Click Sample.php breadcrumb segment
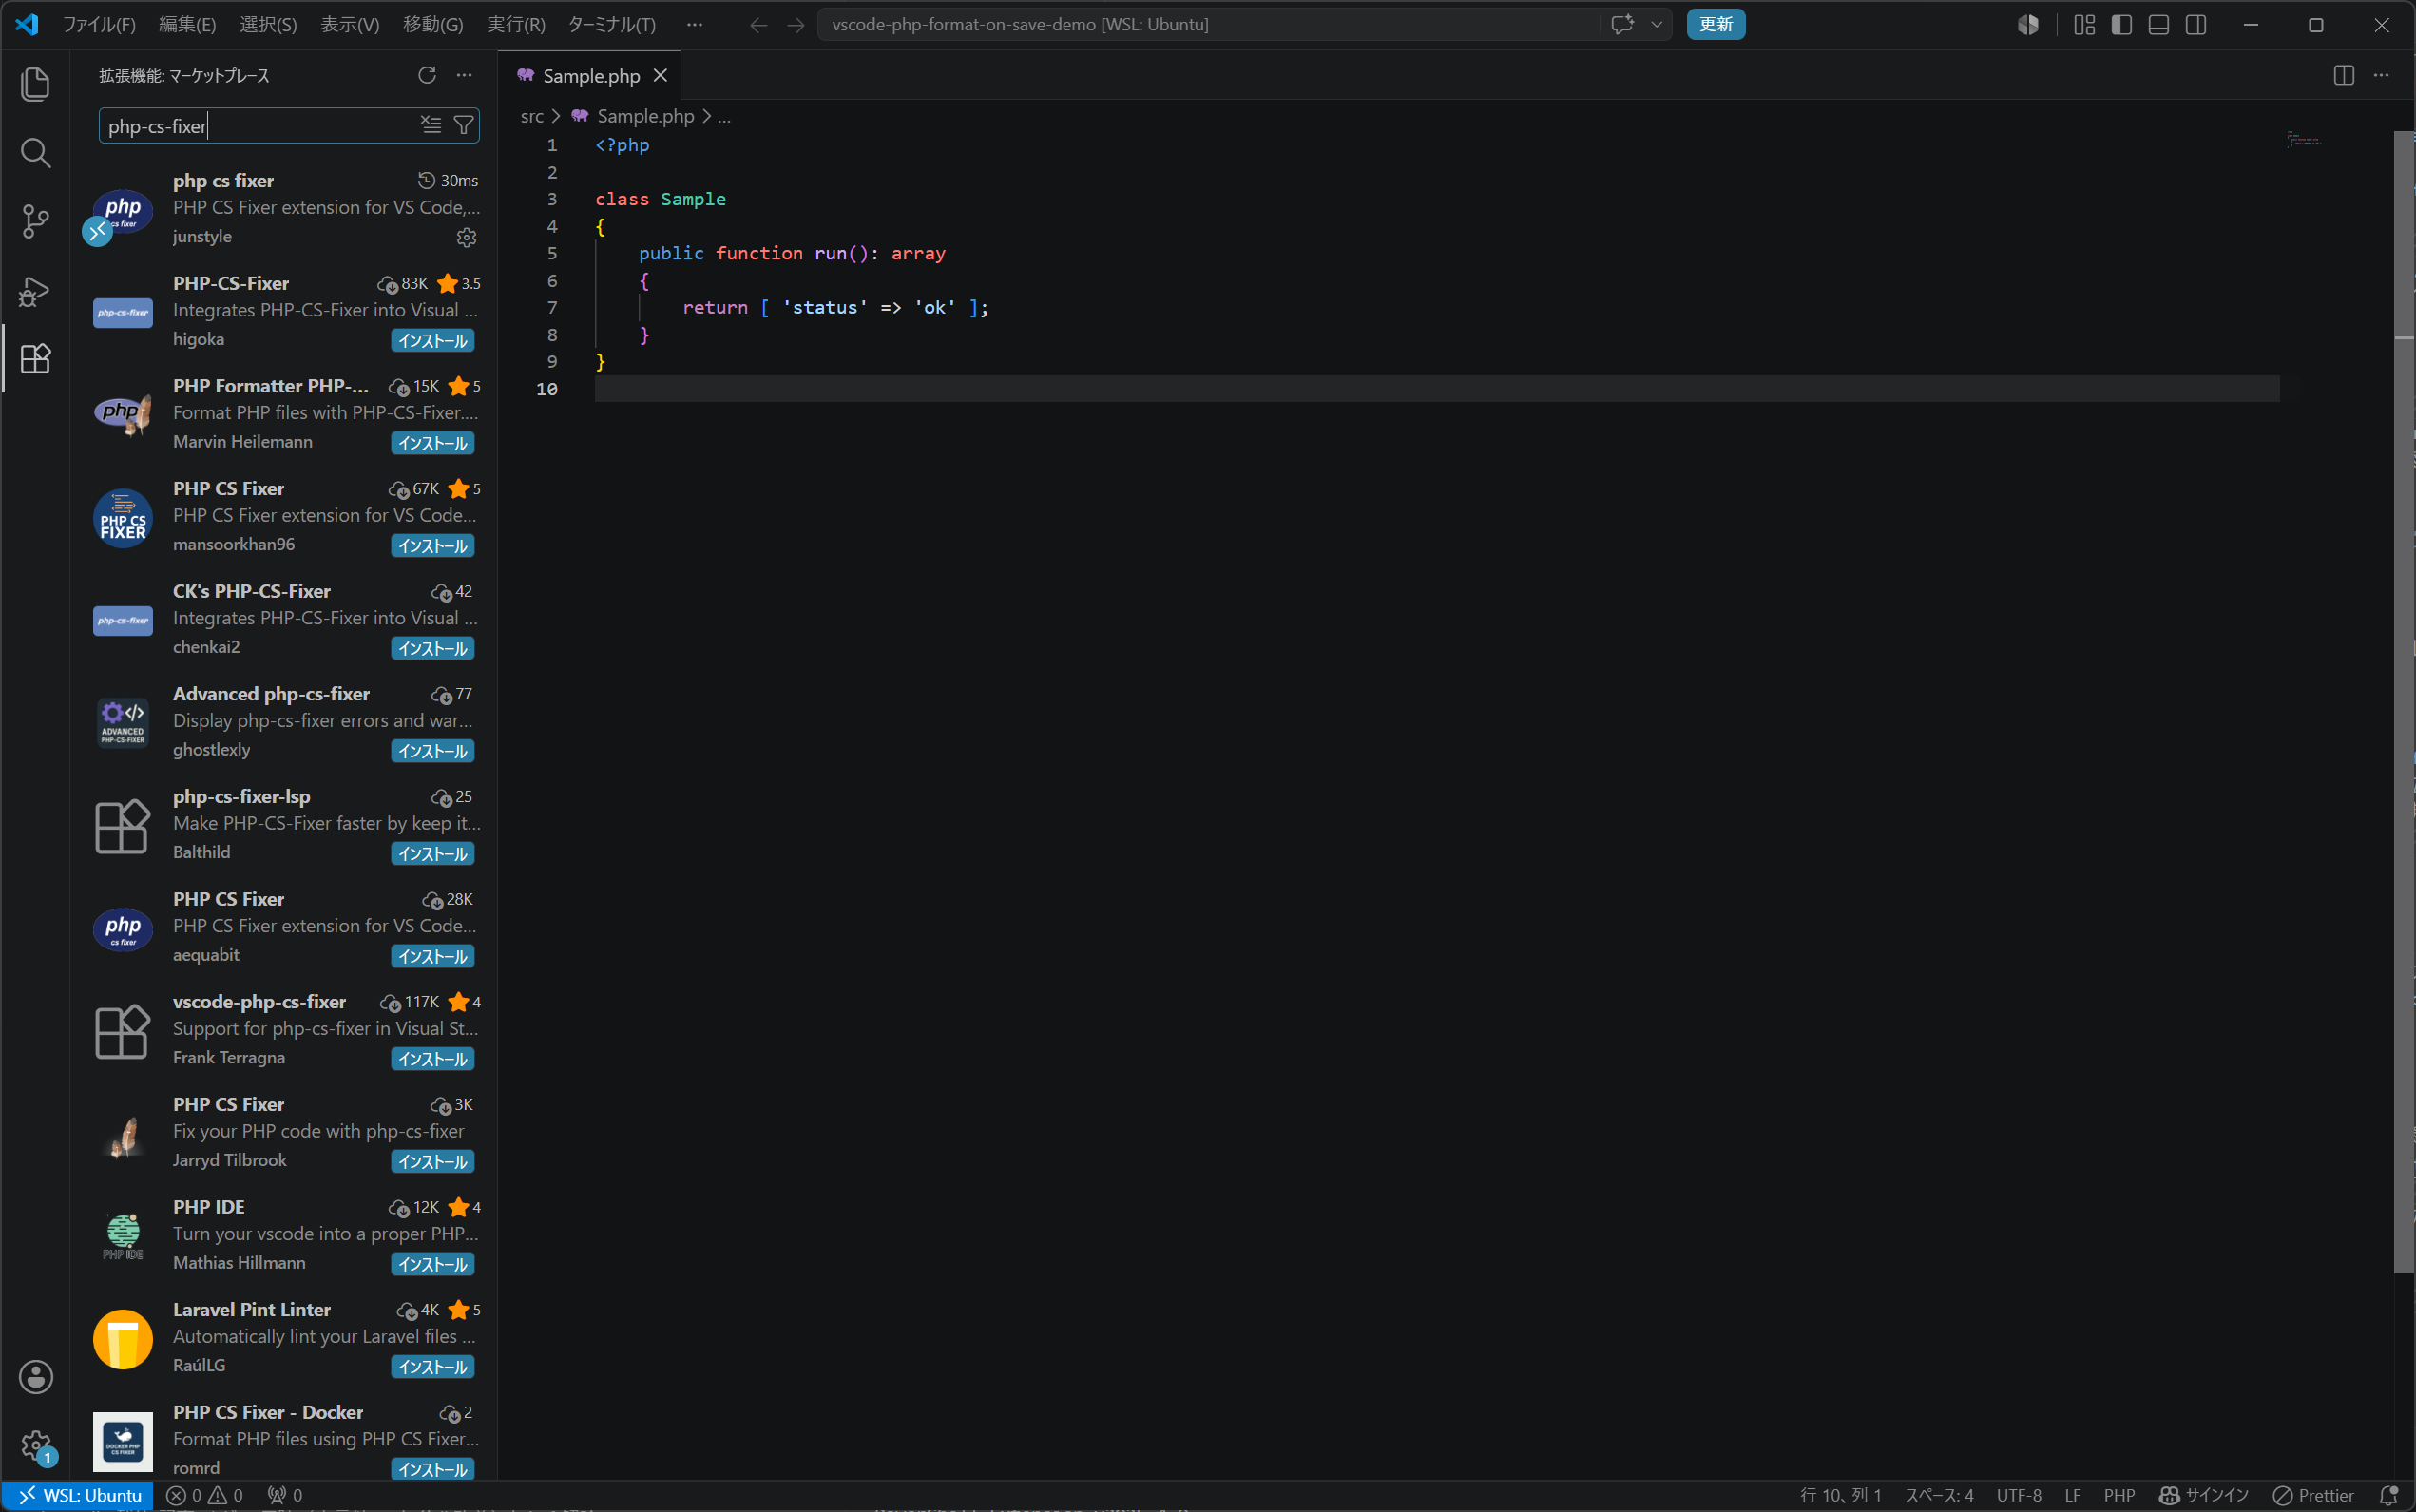 point(645,117)
